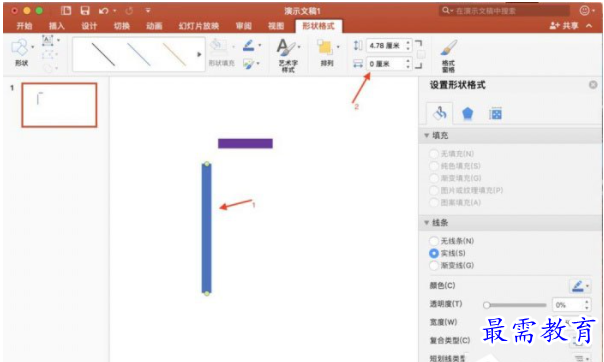
Task: Click the shape outline pen icon in ribbon
Action: pos(248,46)
